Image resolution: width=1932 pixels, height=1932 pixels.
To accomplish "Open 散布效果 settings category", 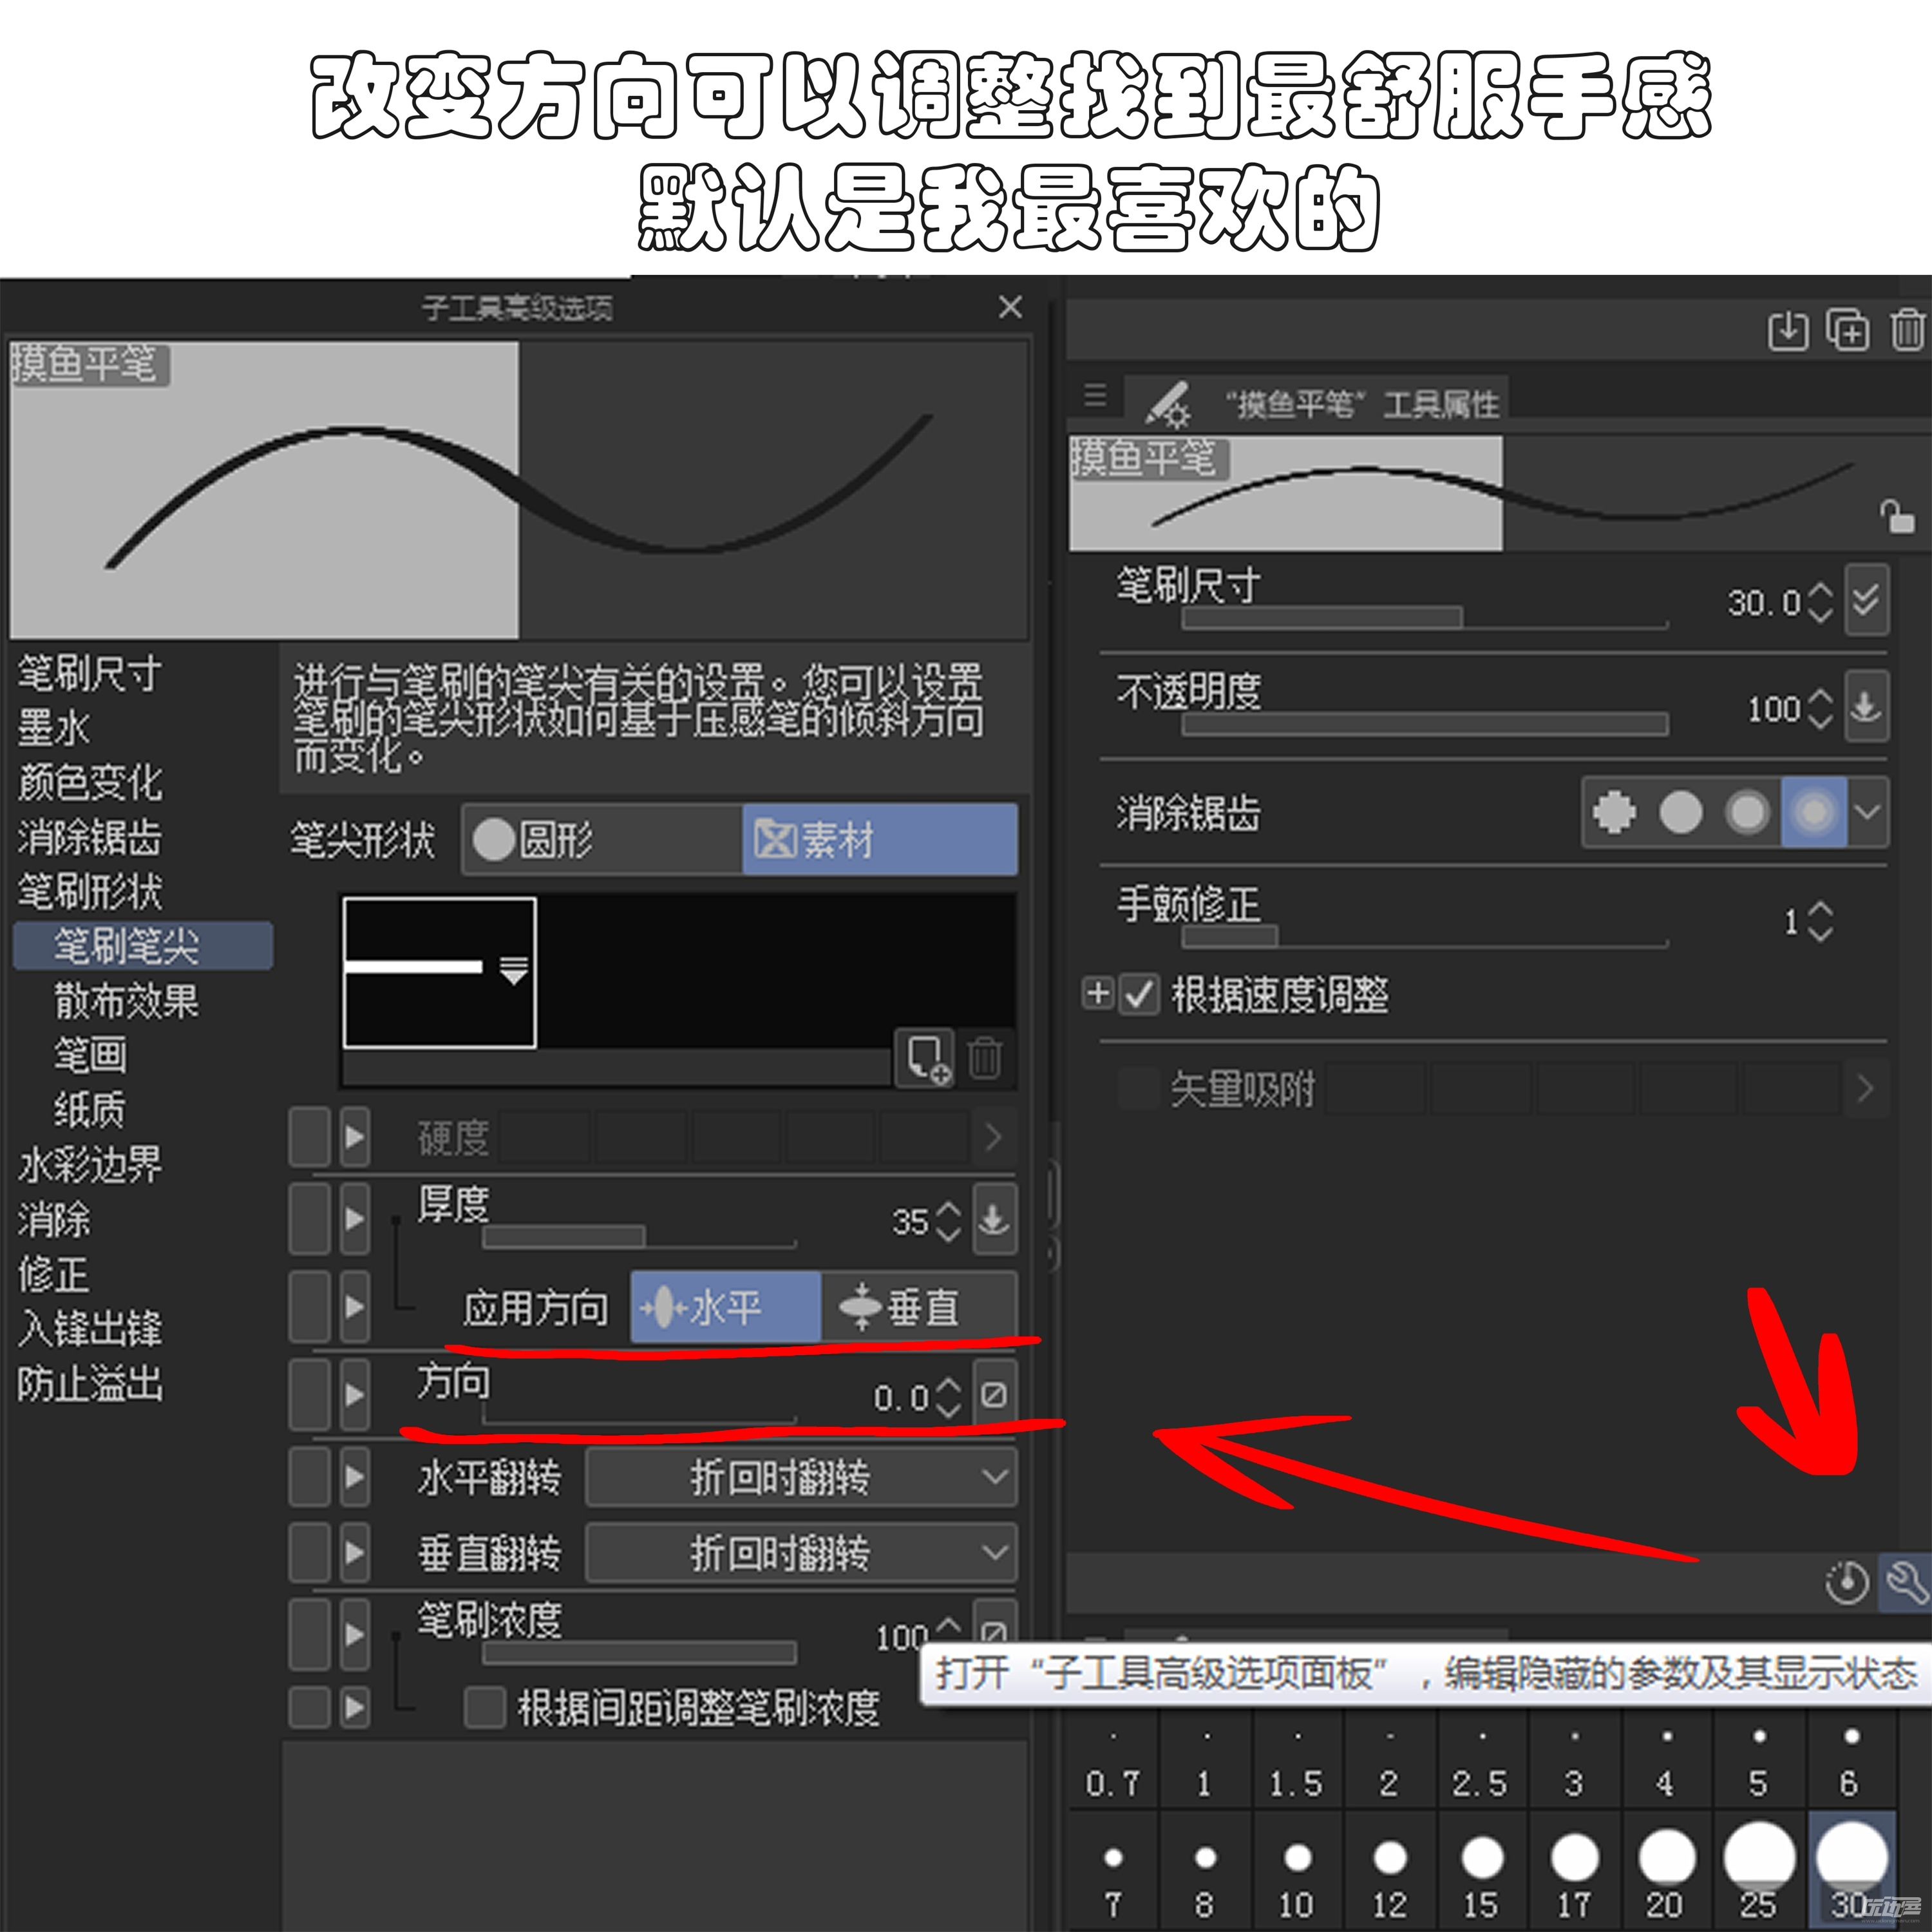I will click(127, 1001).
